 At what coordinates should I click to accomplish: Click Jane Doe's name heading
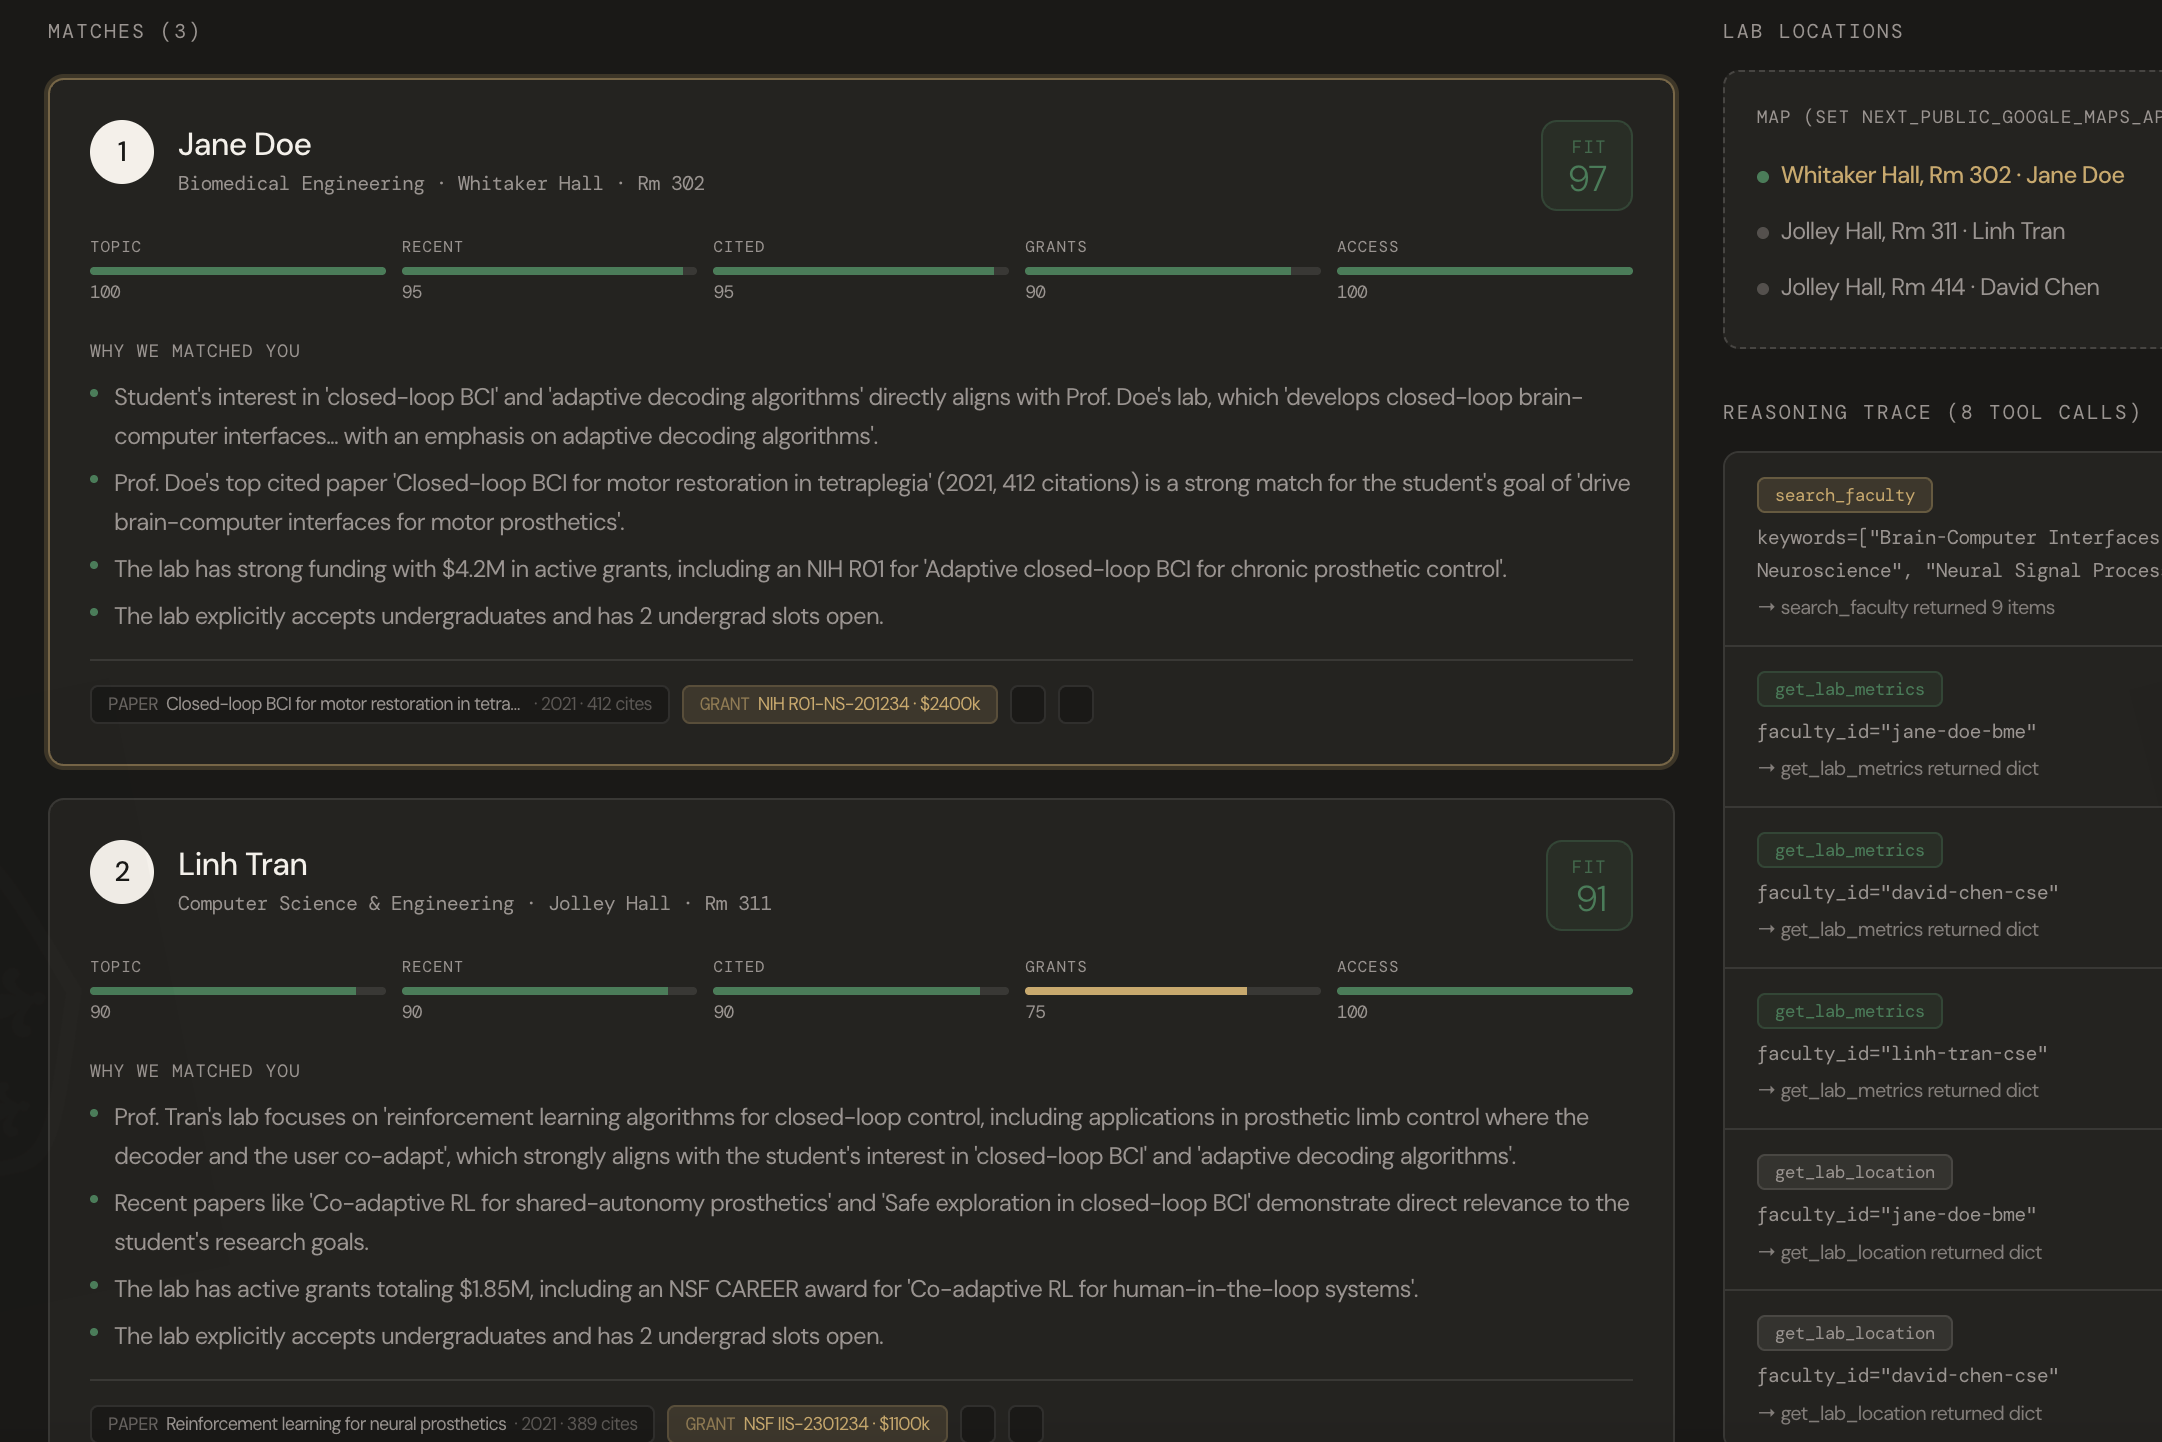(244, 145)
